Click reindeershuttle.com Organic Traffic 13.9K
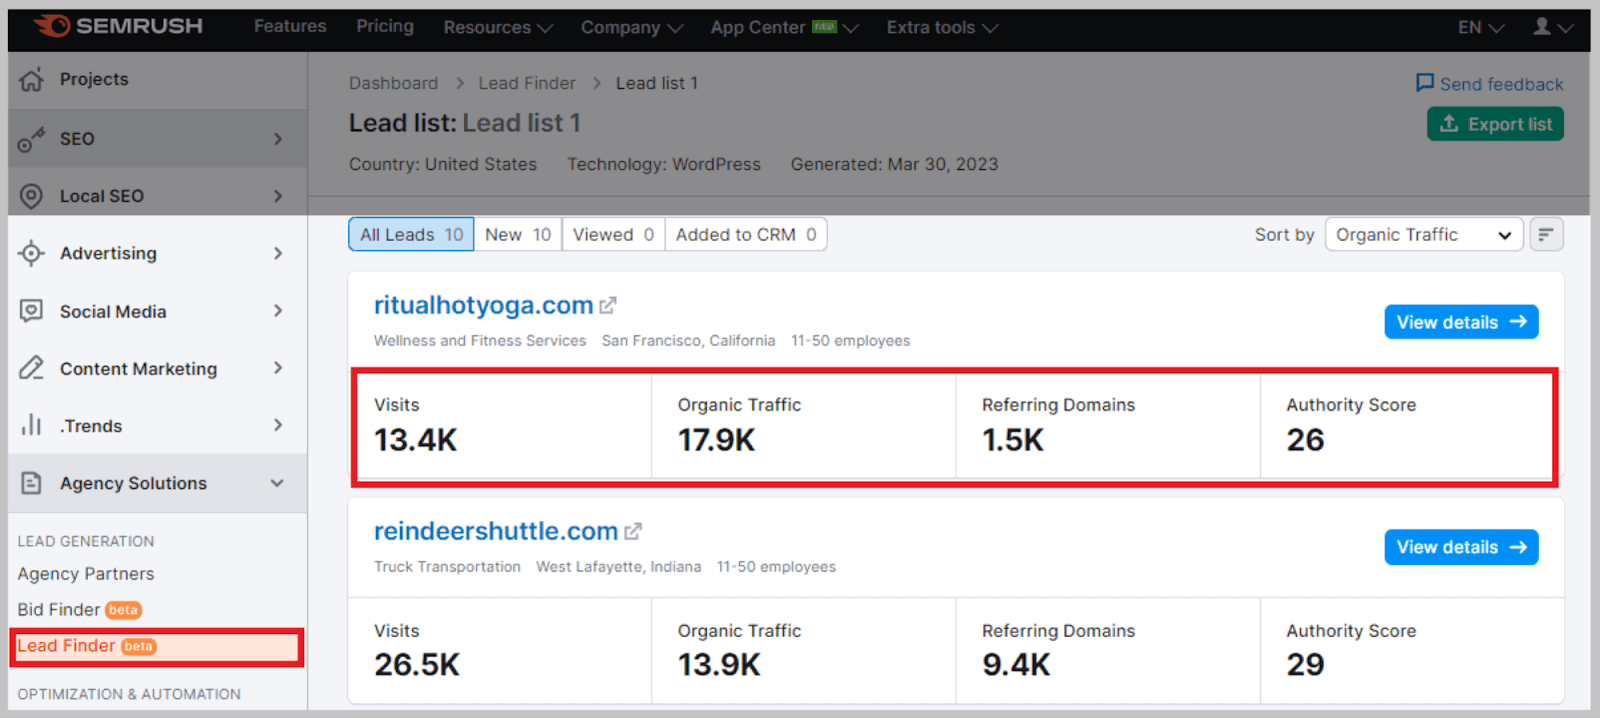Screen dimensions: 1600x718 click(x=720, y=665)
